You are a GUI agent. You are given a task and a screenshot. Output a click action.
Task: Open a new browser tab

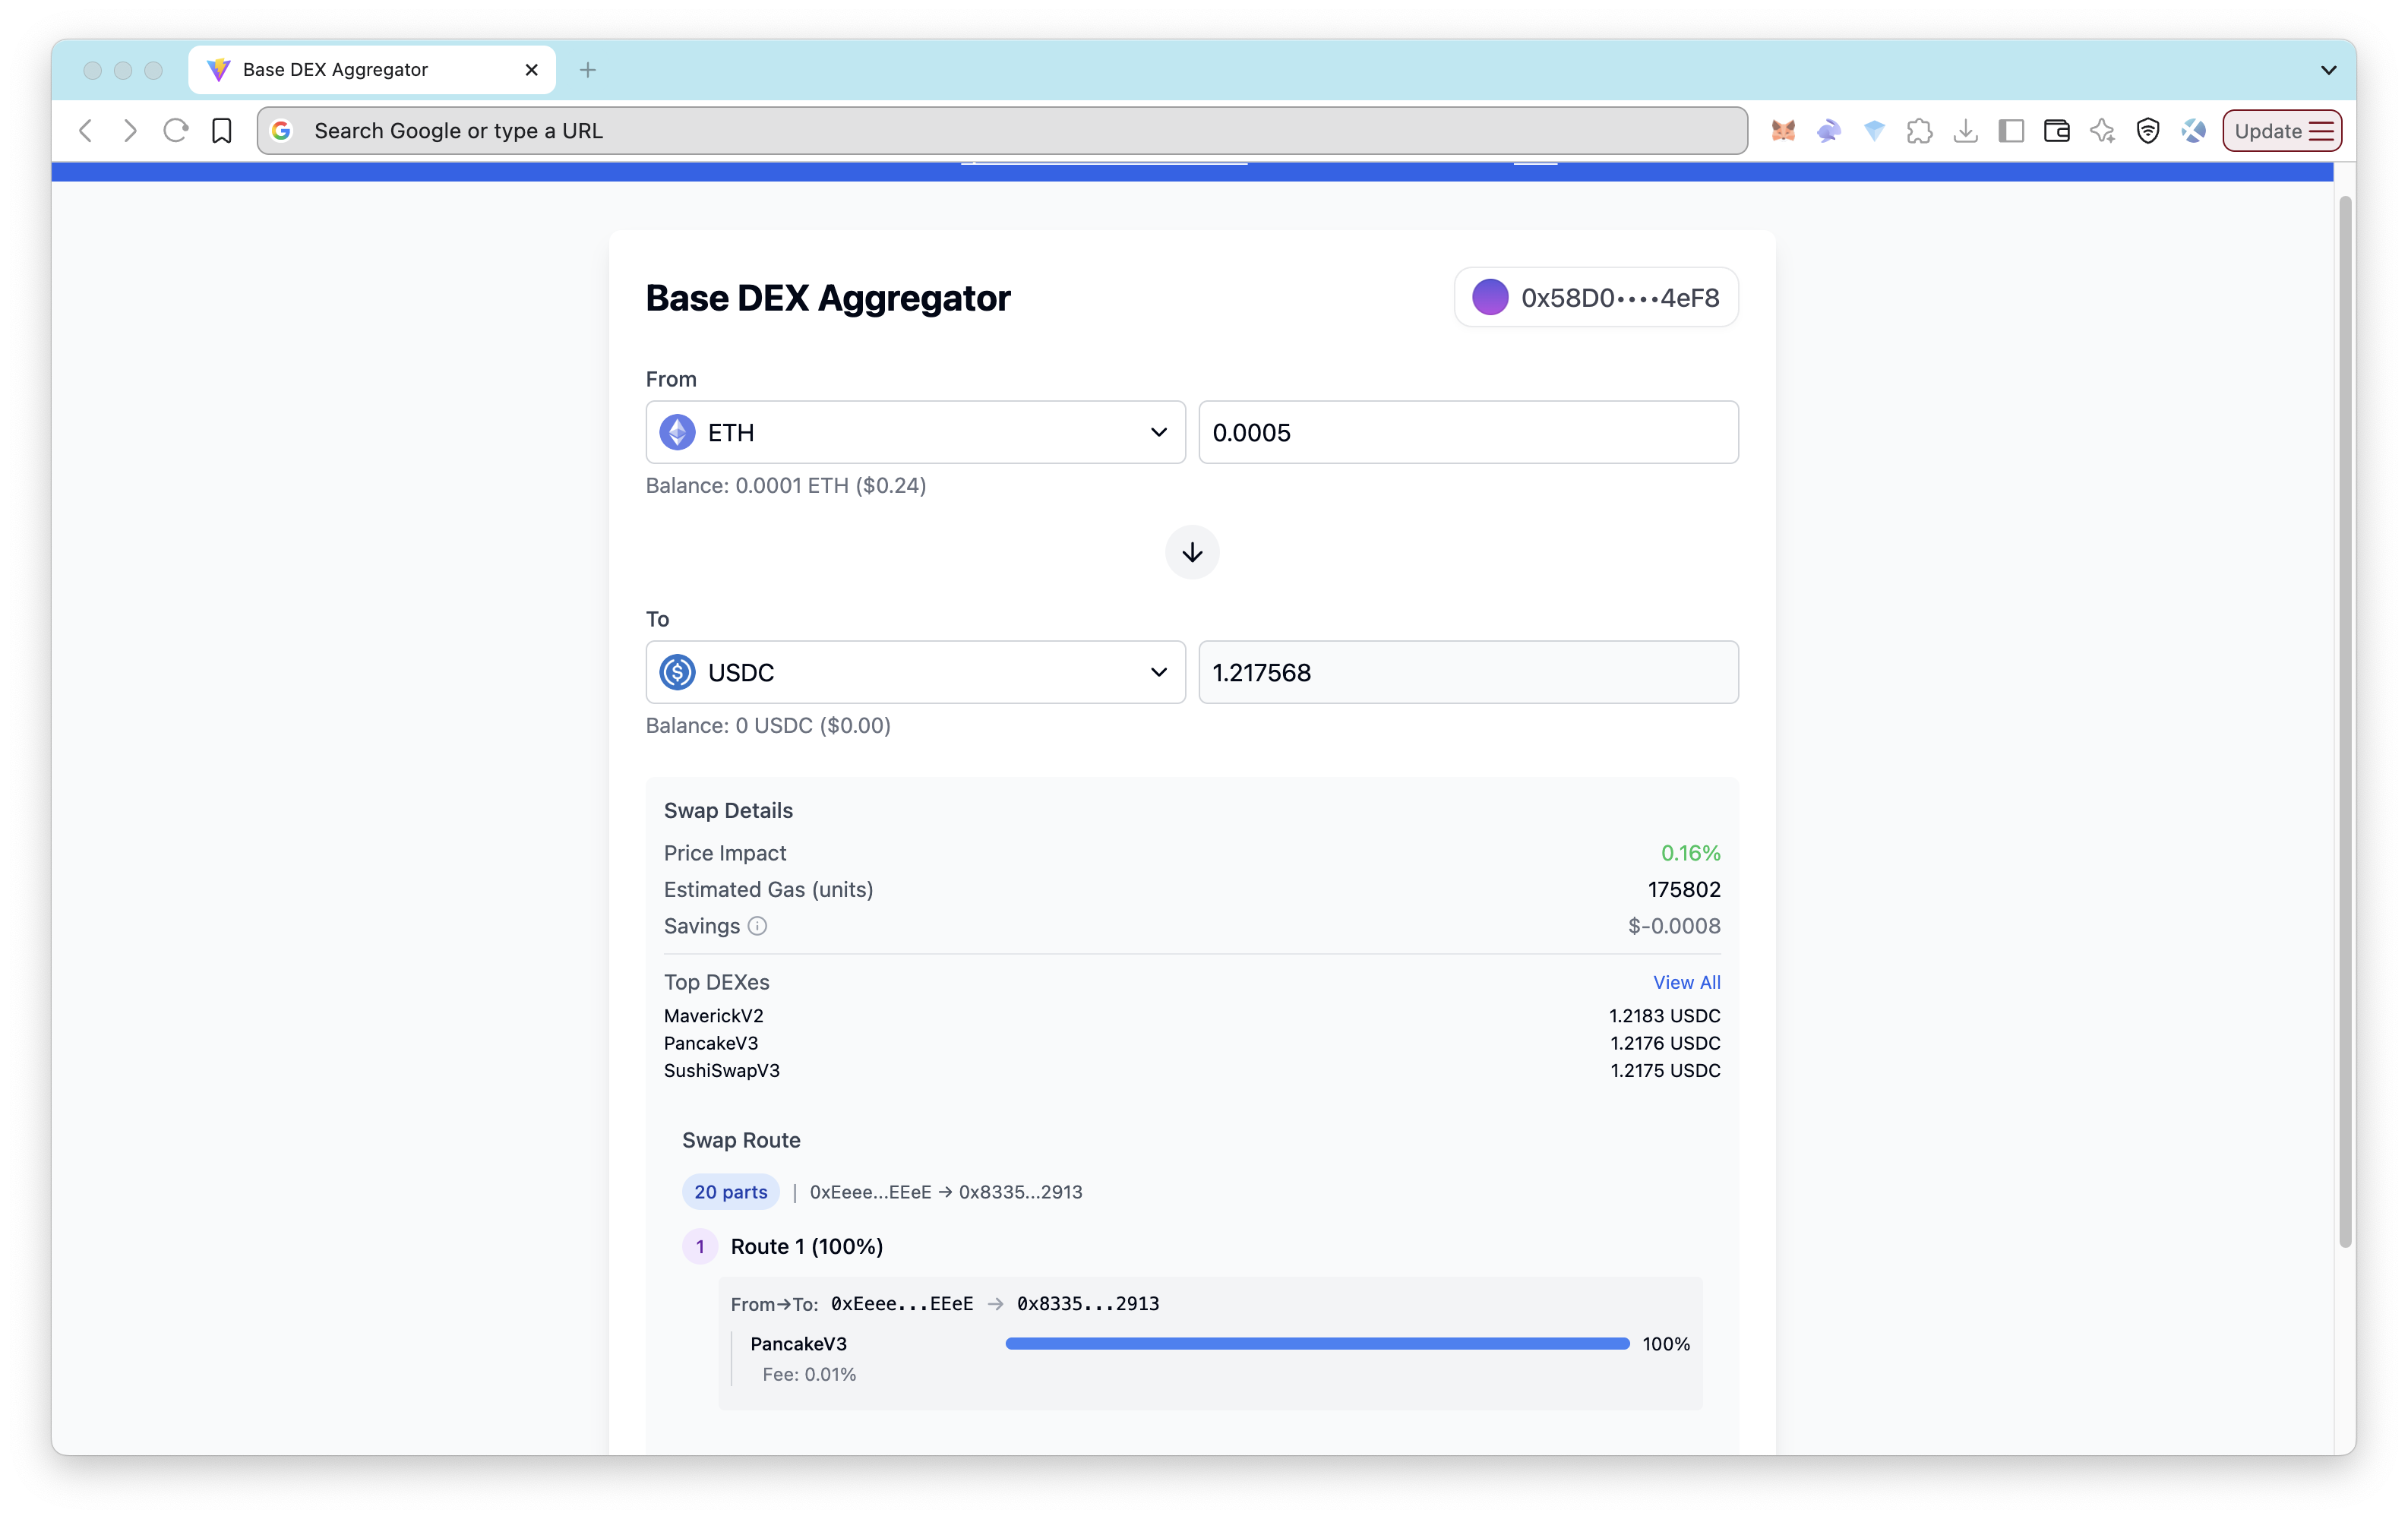588,70
